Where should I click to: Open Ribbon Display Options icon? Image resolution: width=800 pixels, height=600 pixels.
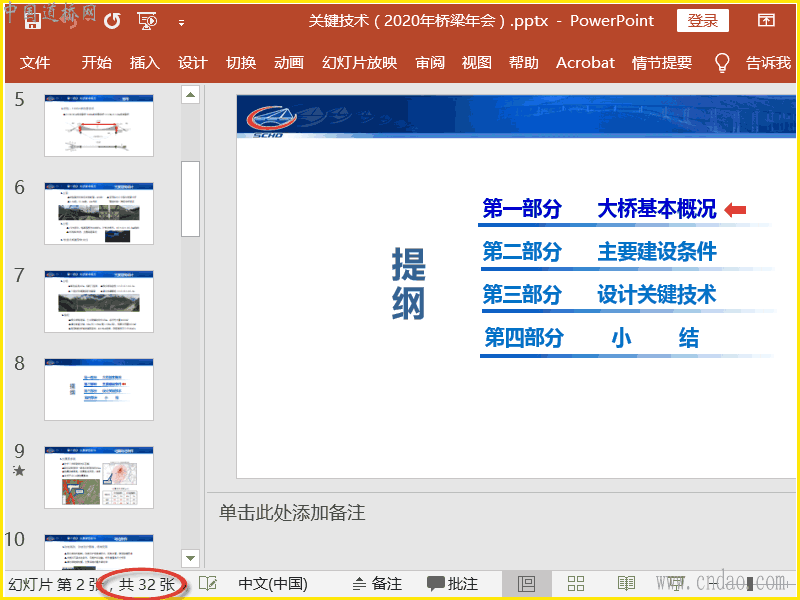tap(766, 20)
